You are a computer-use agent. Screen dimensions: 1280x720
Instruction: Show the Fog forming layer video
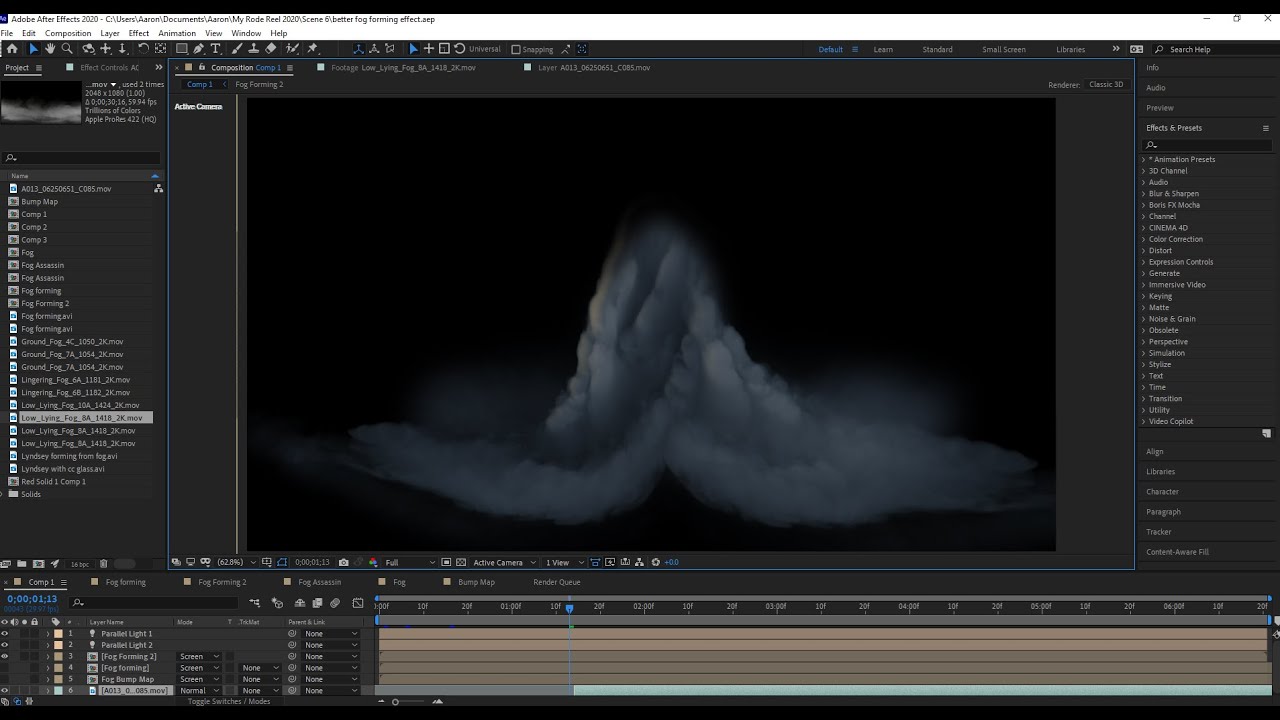(x=5, y=668)
